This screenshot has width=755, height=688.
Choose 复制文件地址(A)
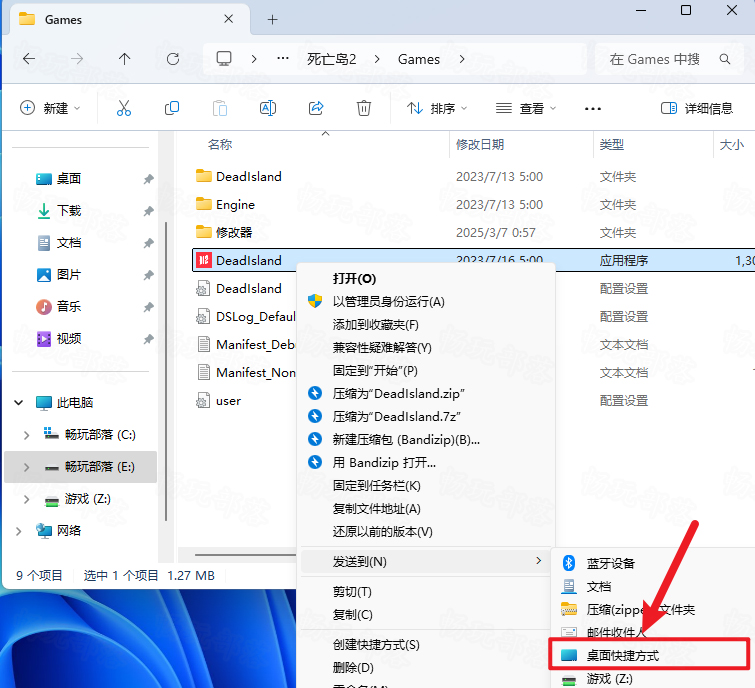377,509
